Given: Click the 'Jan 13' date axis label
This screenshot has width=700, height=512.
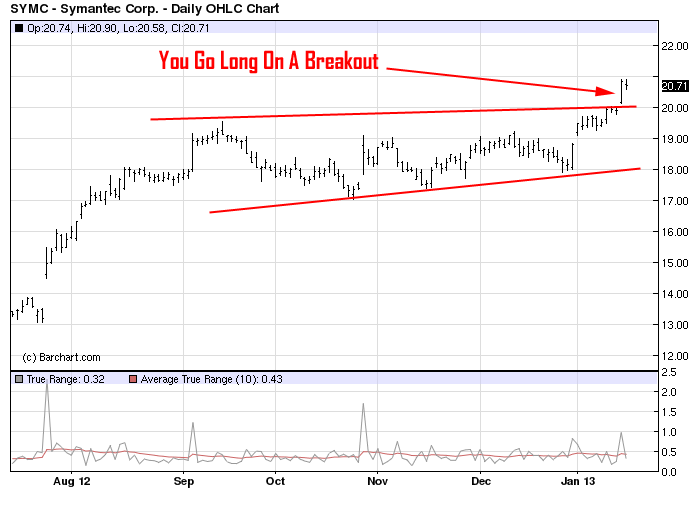Looking at the screenshot, I should click(x=578, y=481).
